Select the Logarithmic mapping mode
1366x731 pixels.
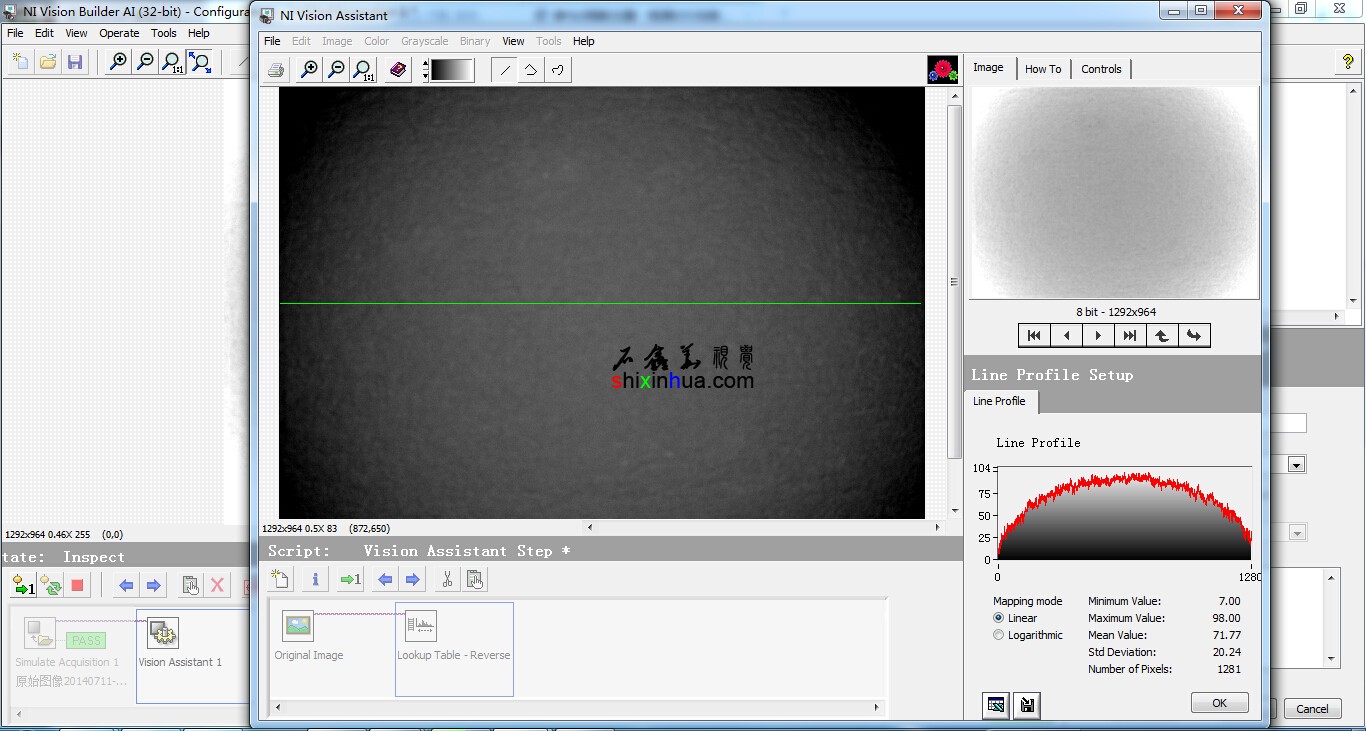[998, 635]
